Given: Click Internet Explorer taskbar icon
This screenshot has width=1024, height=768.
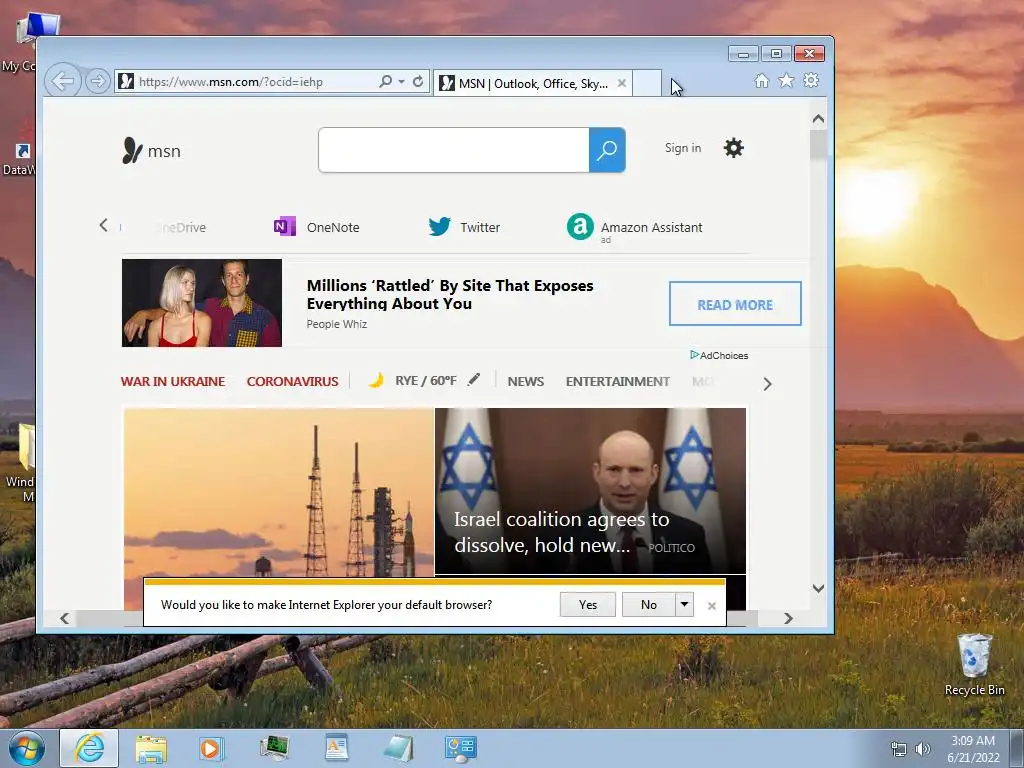Looking at the screenshot, I should click(89, 748).
